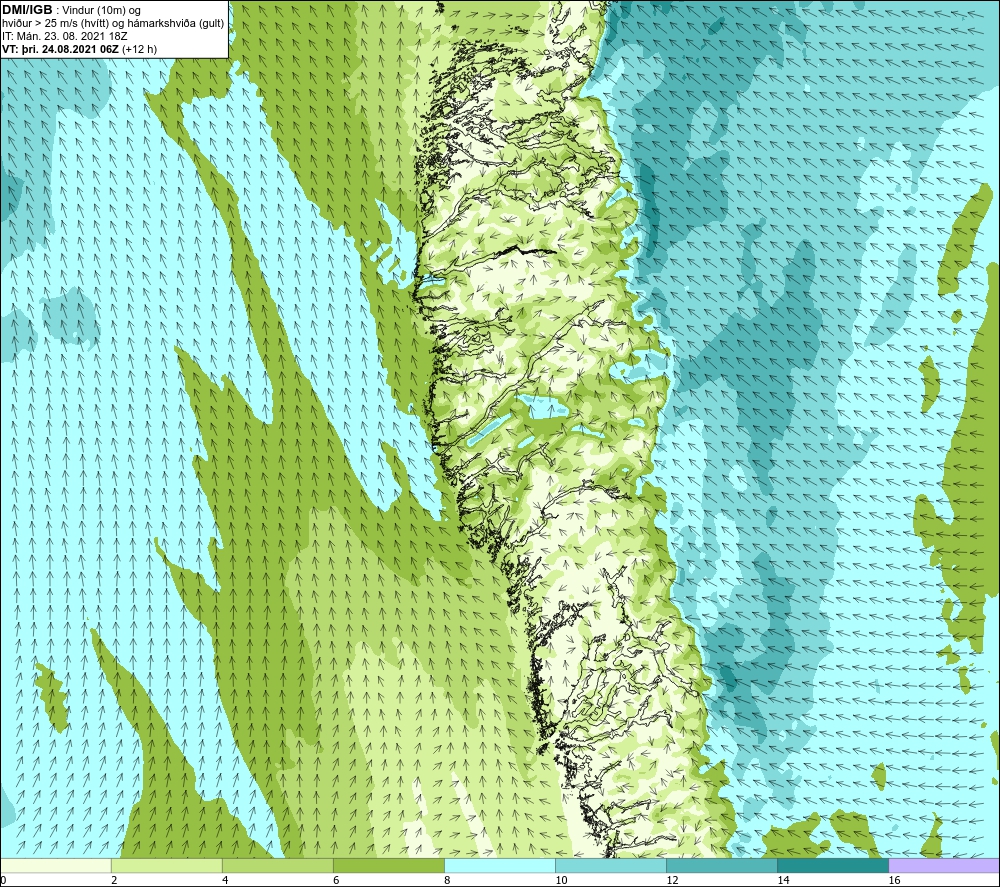Viewport: 1000px width, 887px height.
Task: Click the legend tick label '8'
Action: pos(447,881)
